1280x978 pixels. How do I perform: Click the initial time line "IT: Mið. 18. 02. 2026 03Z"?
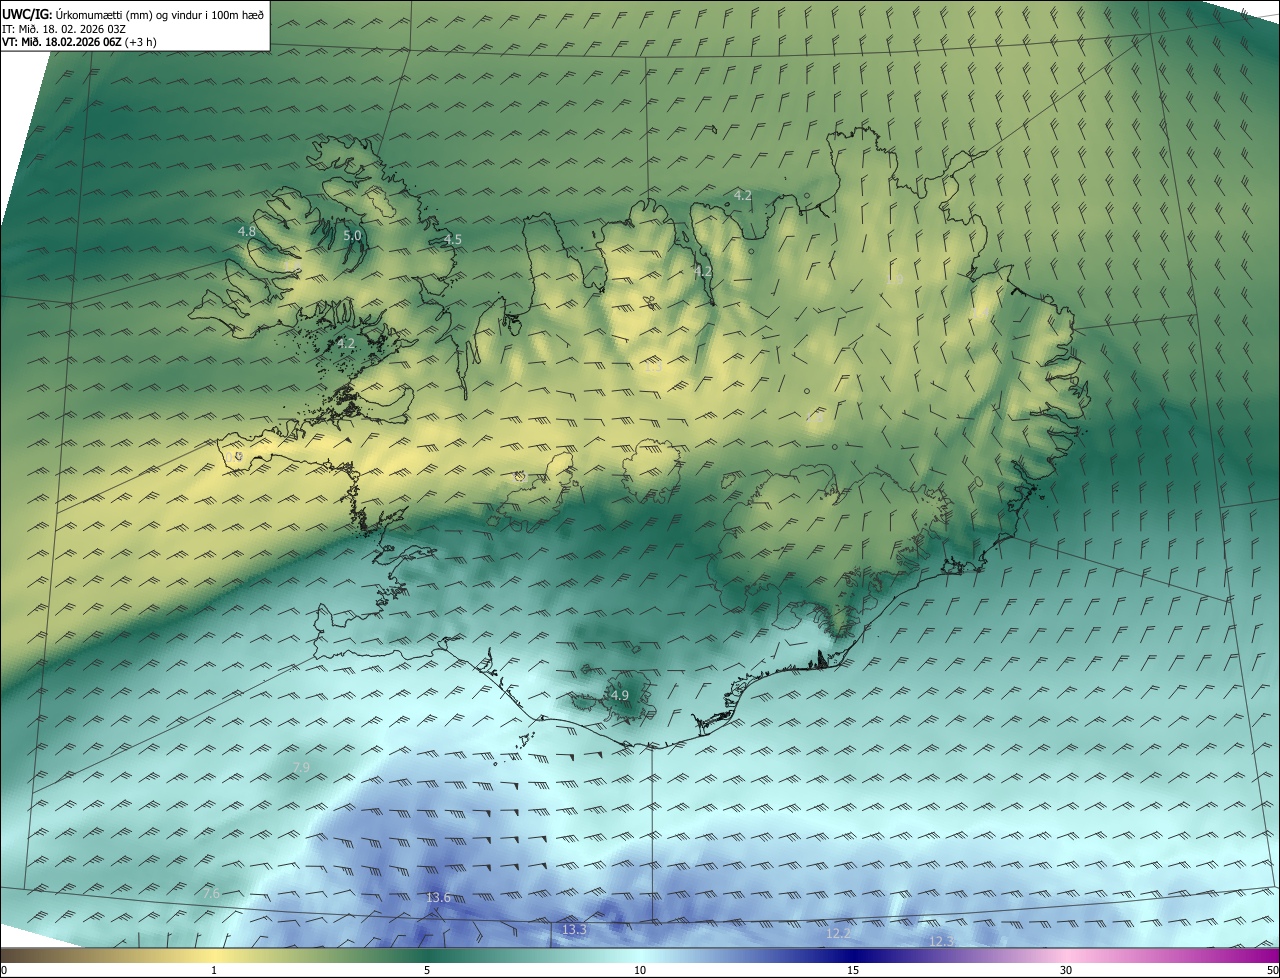(63, 28)
